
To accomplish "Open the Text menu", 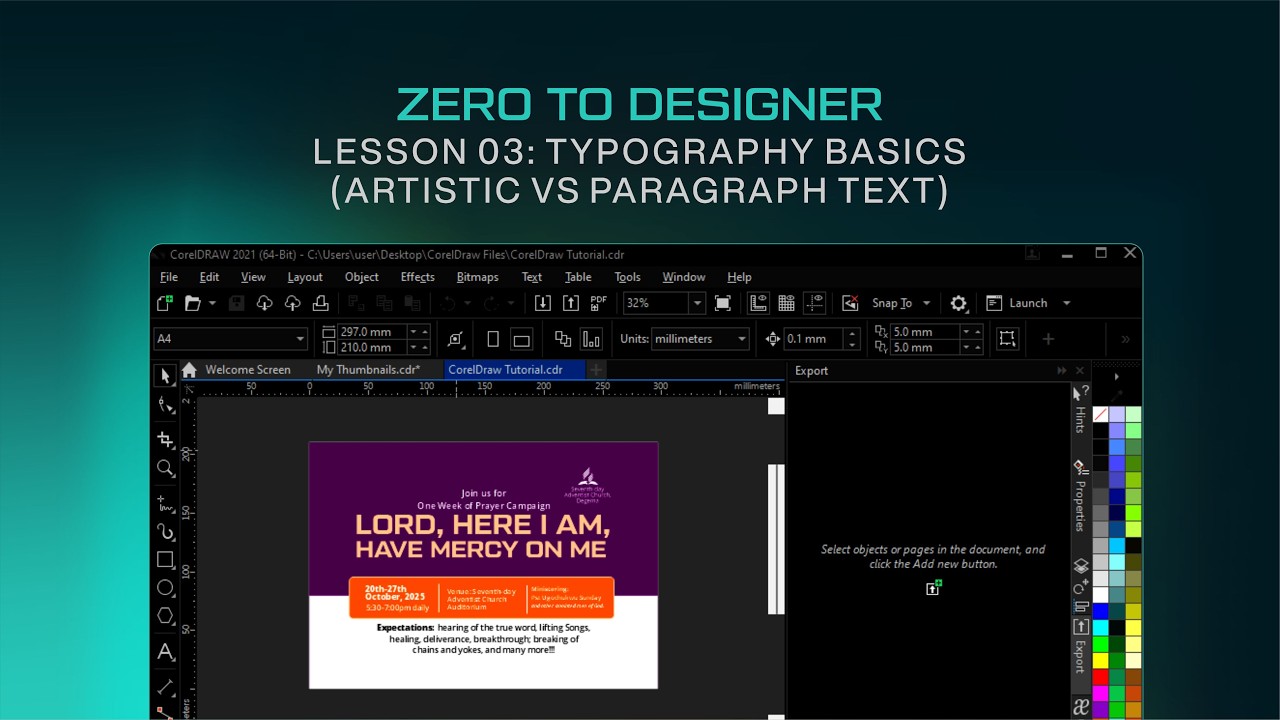I will [532, 277].
